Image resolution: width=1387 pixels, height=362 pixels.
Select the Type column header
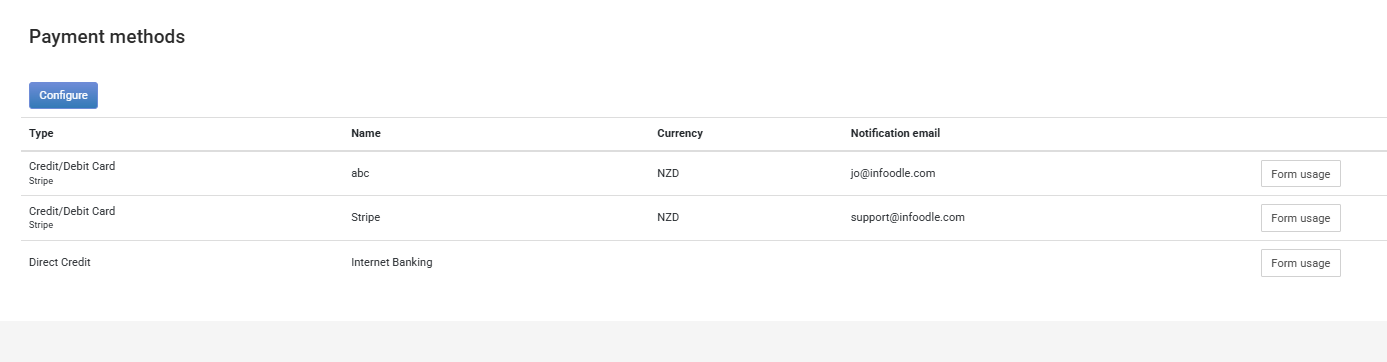pyautogui.click(x=41, y=133)
